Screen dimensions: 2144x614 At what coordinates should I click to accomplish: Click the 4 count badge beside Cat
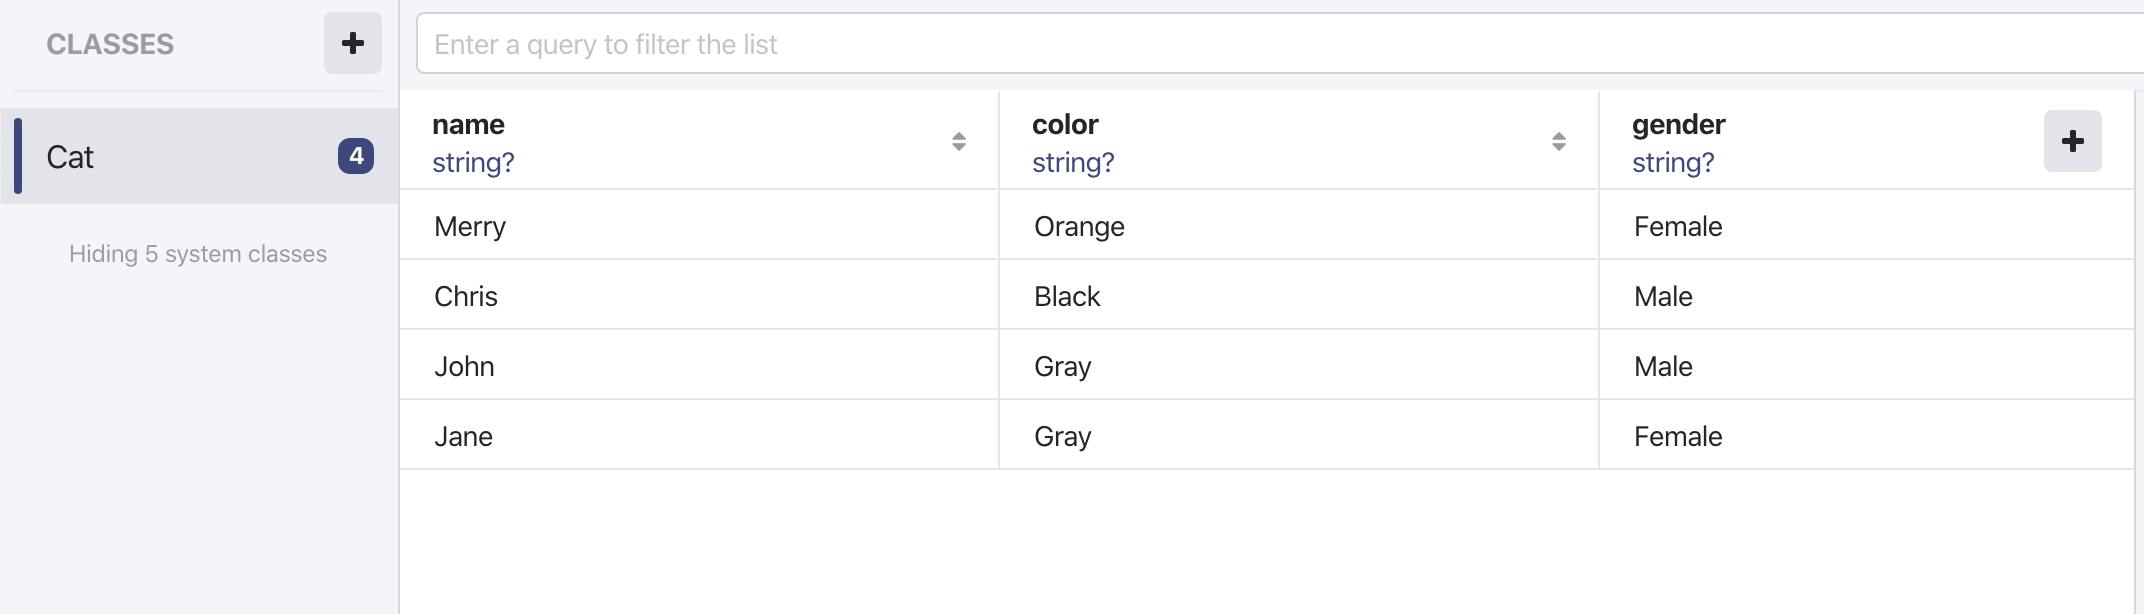click(x=356, y=156)
